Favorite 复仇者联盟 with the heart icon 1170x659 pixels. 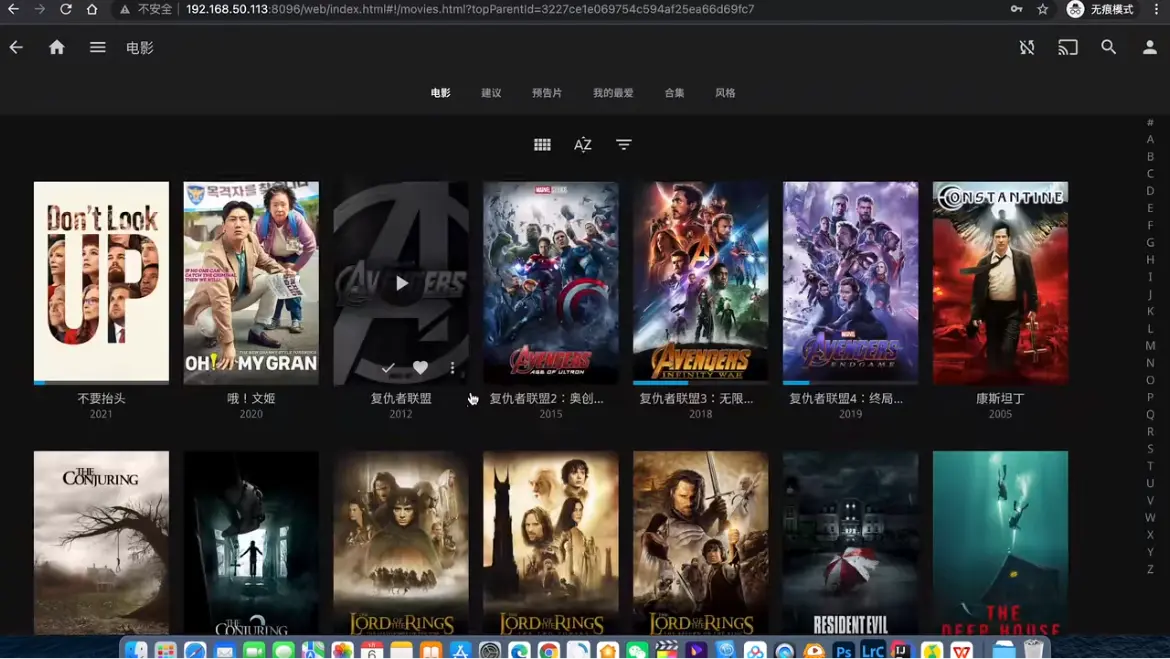pos(420,368)
